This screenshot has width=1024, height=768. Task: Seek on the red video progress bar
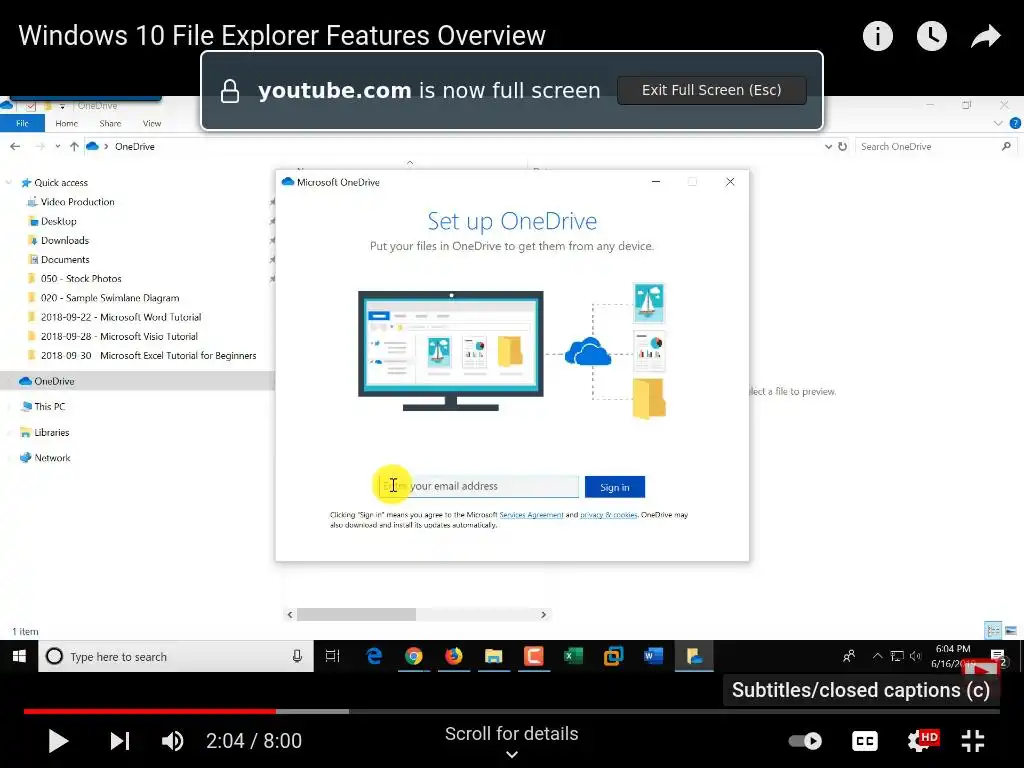pos(150,711)
